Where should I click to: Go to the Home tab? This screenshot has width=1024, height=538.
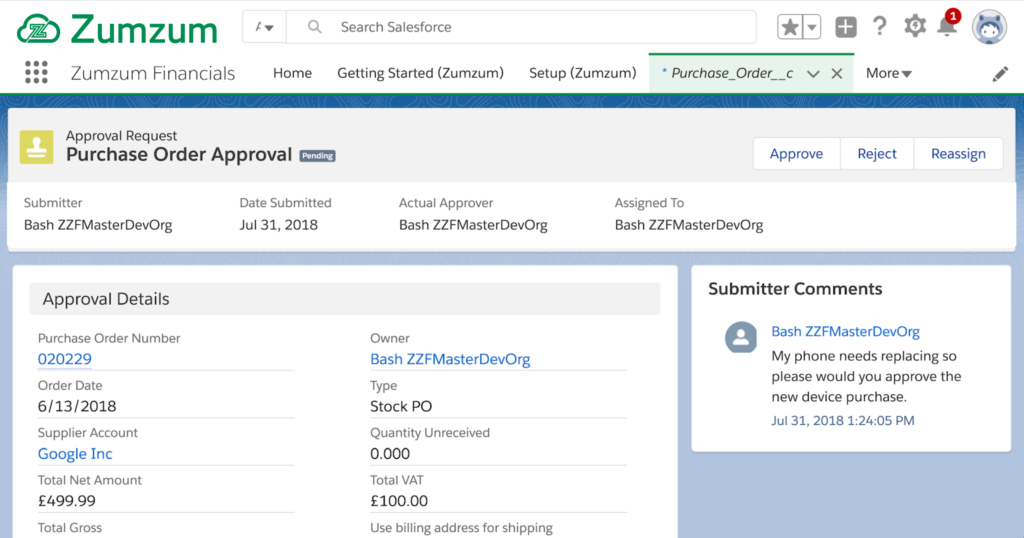(292, 73)
